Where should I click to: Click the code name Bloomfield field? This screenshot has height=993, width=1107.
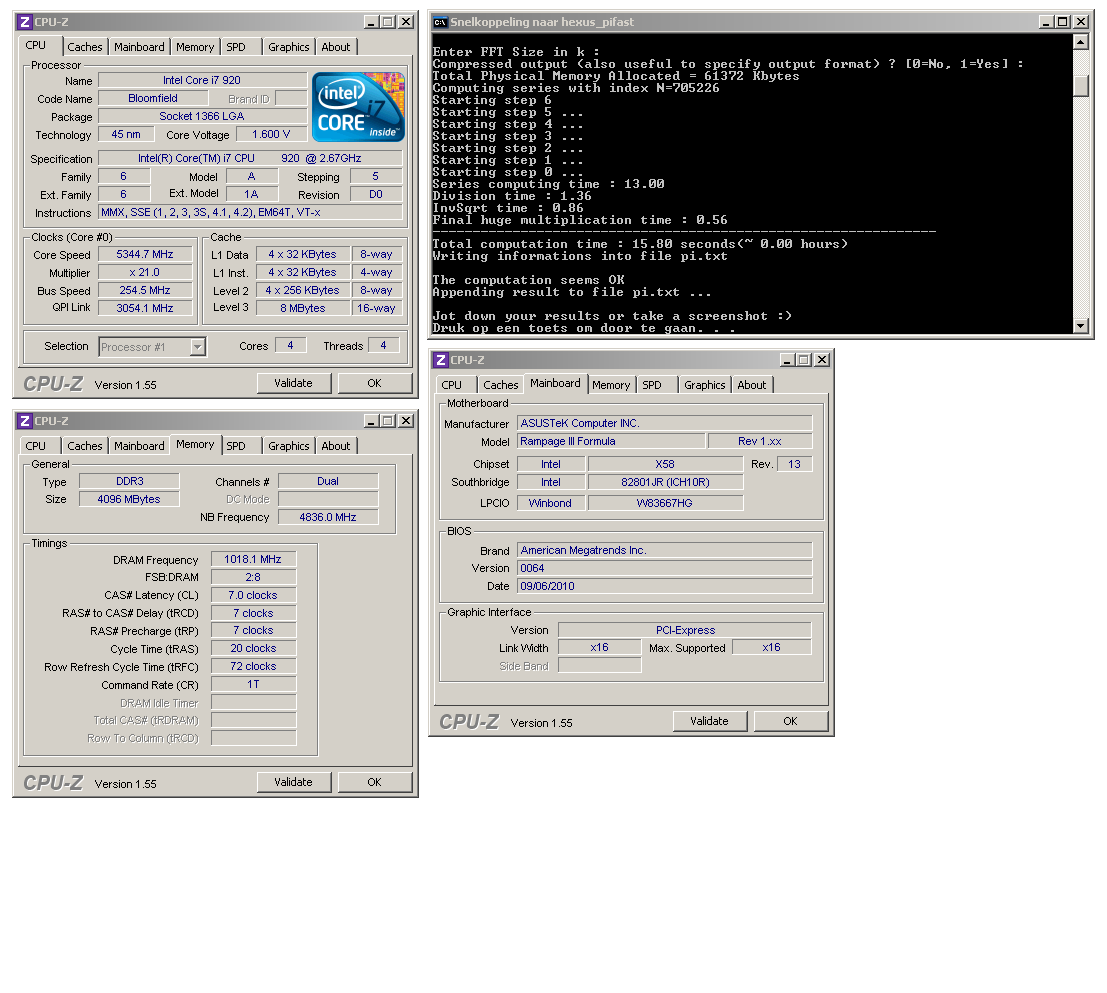[x=153, y=98]
